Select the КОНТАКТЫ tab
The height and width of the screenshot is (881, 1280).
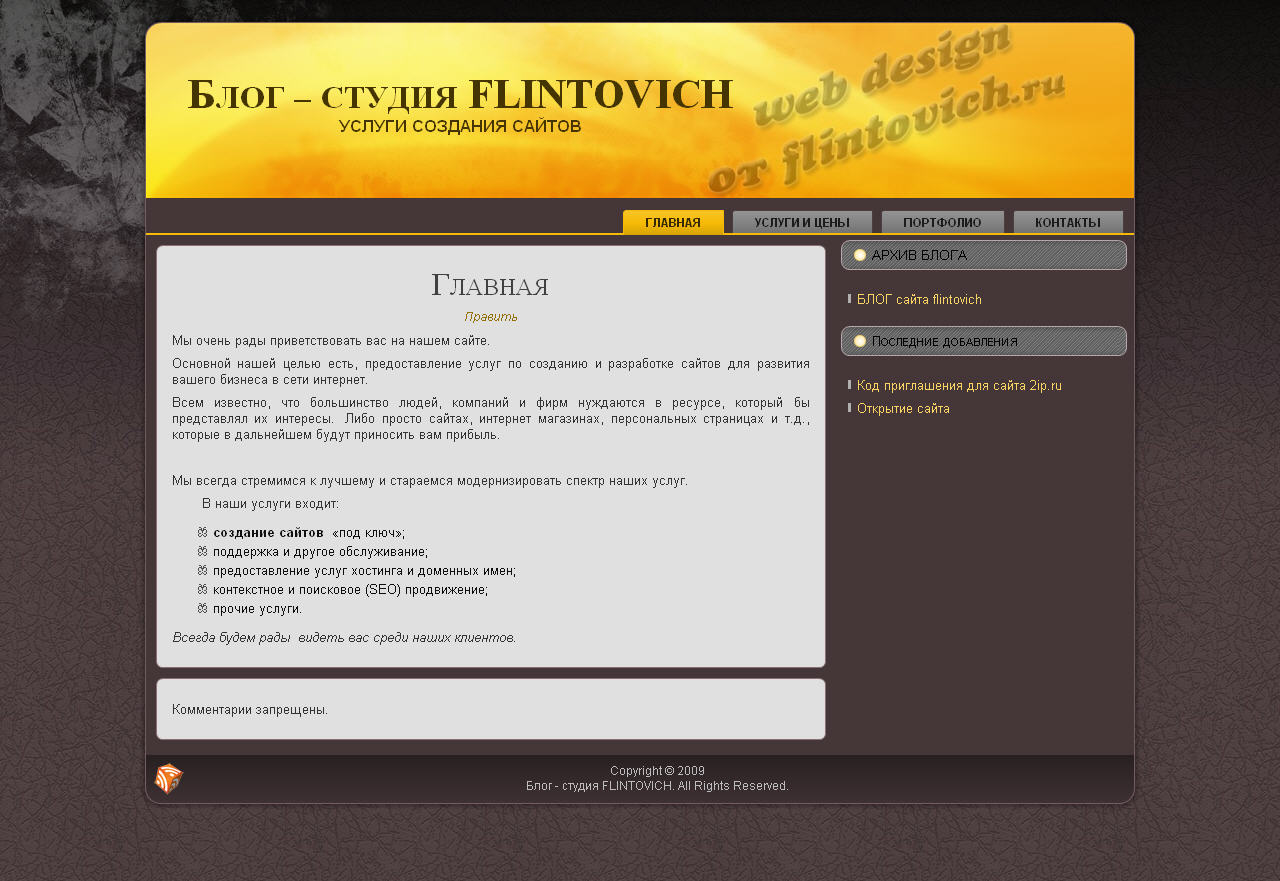pyautogui.click(x=1068, y=221)
